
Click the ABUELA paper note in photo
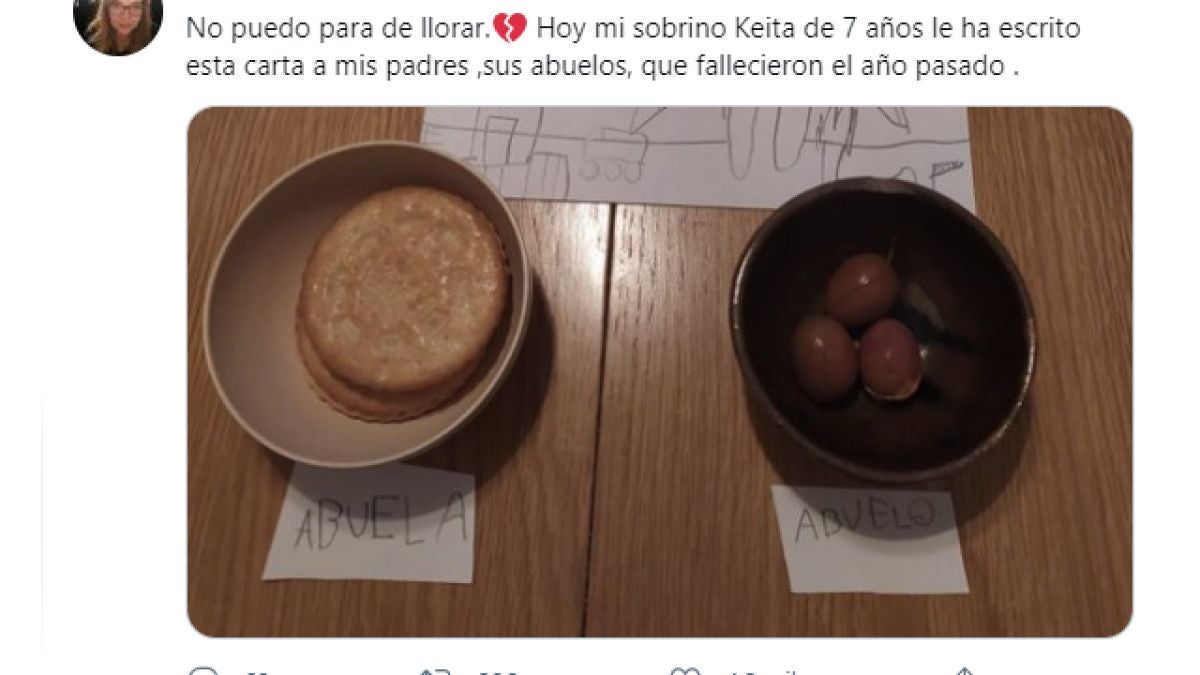tap(370, 522)
